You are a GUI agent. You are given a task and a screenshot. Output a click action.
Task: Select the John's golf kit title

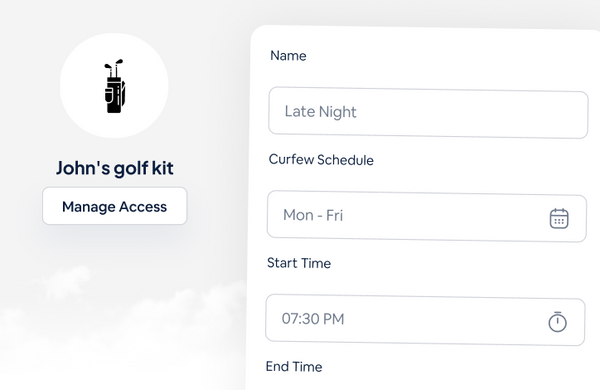point(115,168)
